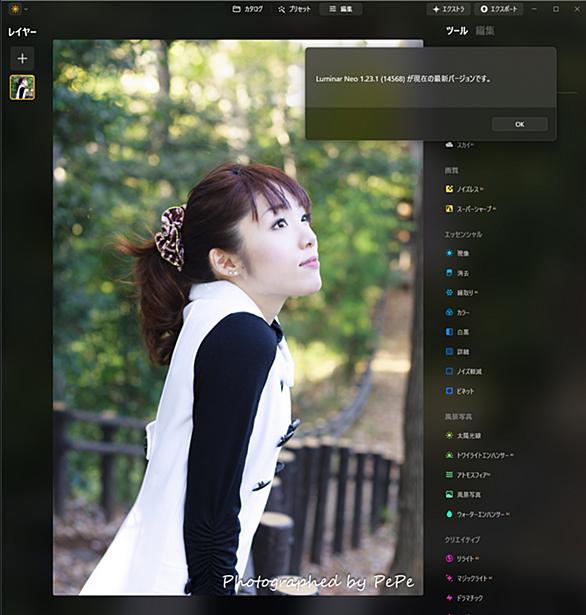
Task: Open the 現像 (Develop) tool
Action: [x=457, y=253]
